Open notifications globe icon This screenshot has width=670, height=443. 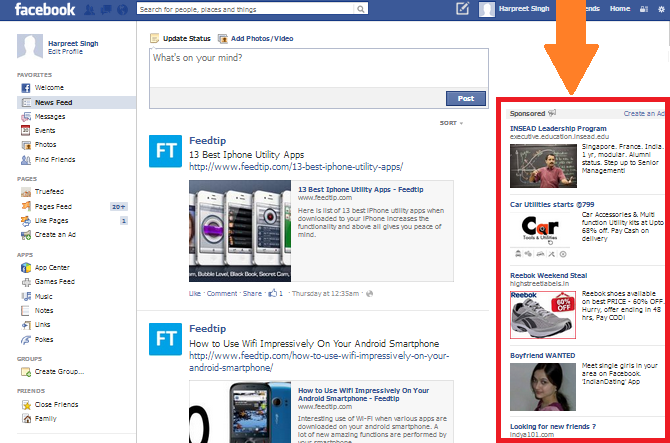[x=122, y=9]
